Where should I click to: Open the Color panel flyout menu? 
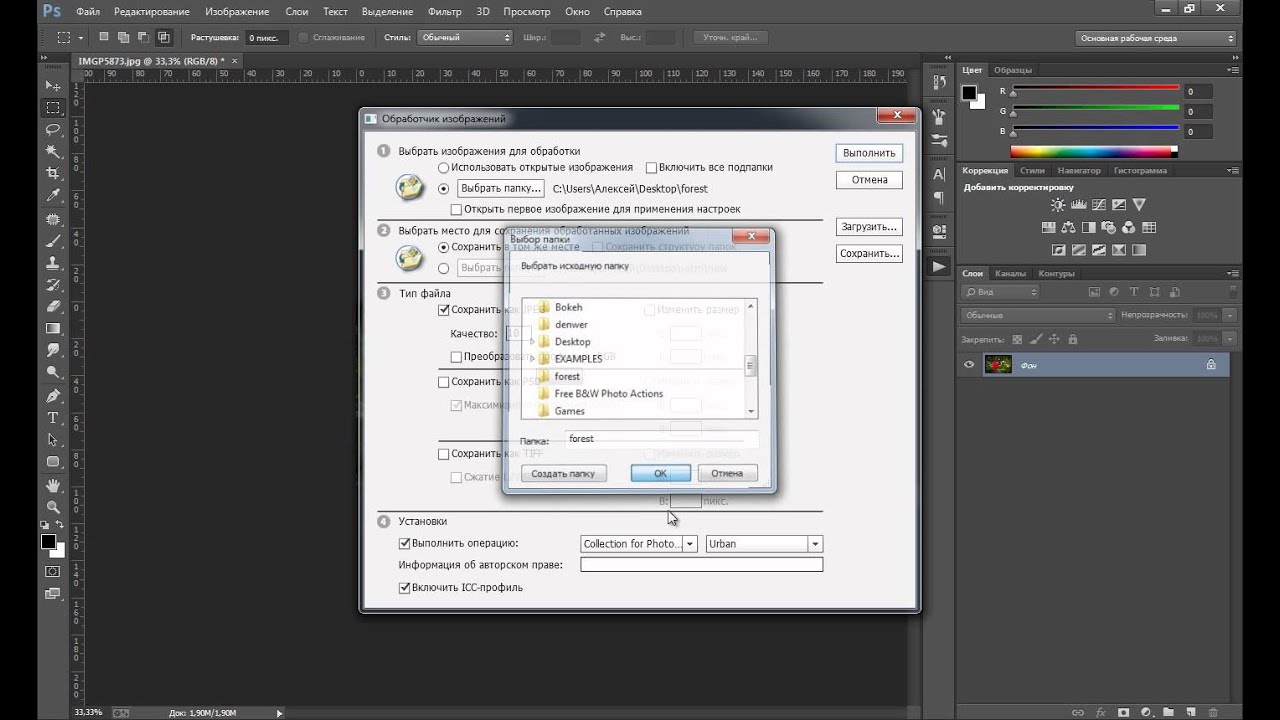[1233, 70]
